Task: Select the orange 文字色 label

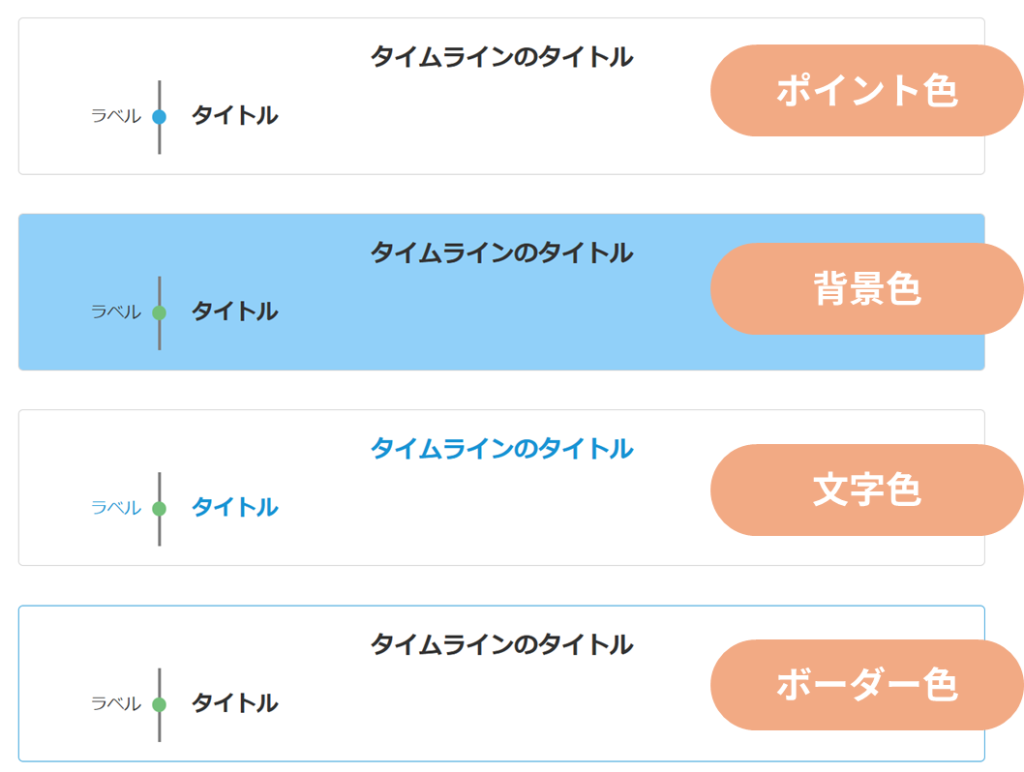Action: tap(866, 490)
